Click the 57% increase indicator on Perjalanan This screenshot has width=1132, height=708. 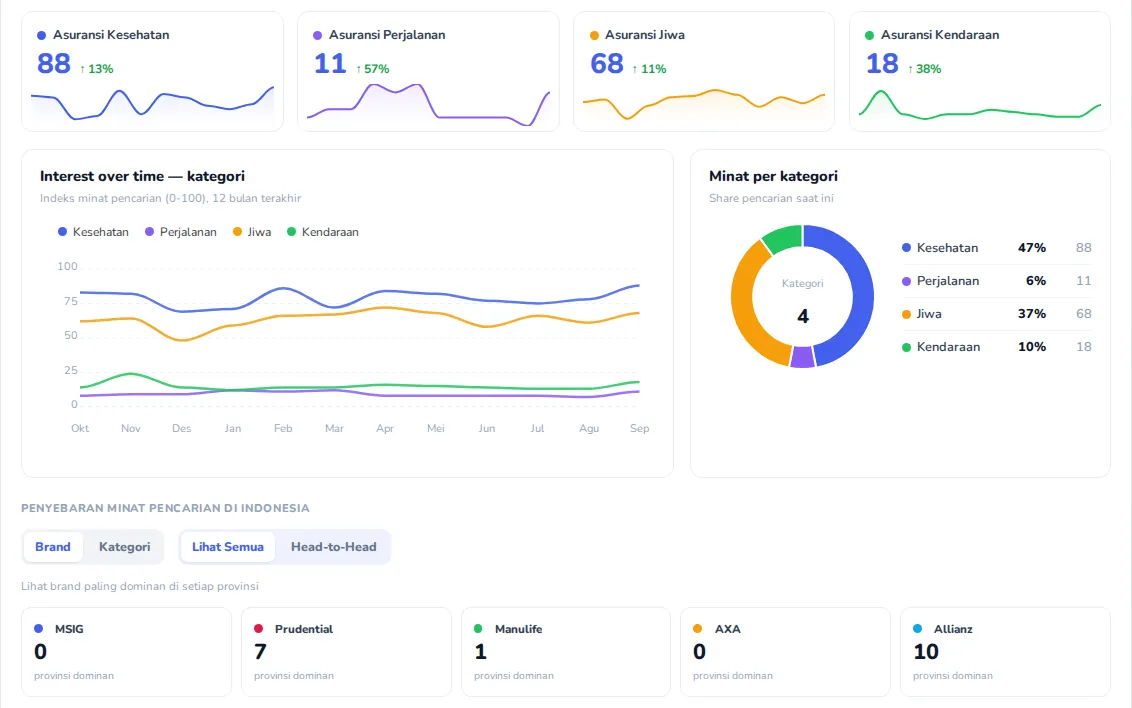coord(373,69)
